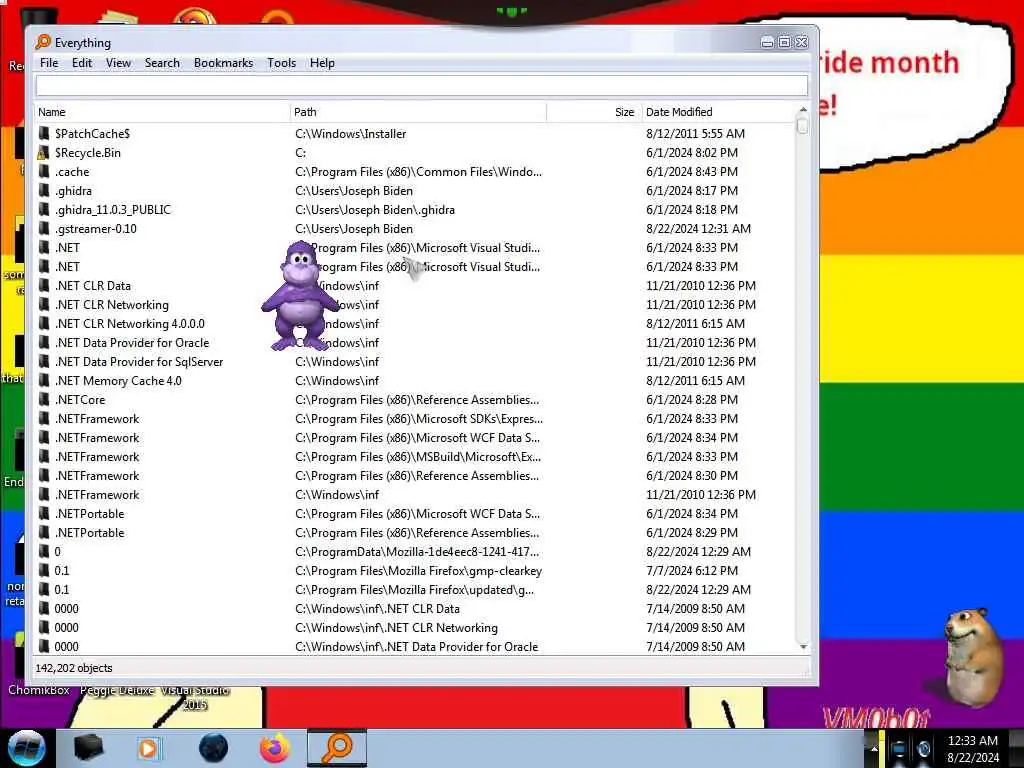This screenshot has width=1024, height=768.
Task: Open the Help menu
Action: pyautogui.click(x=322, y=63)
